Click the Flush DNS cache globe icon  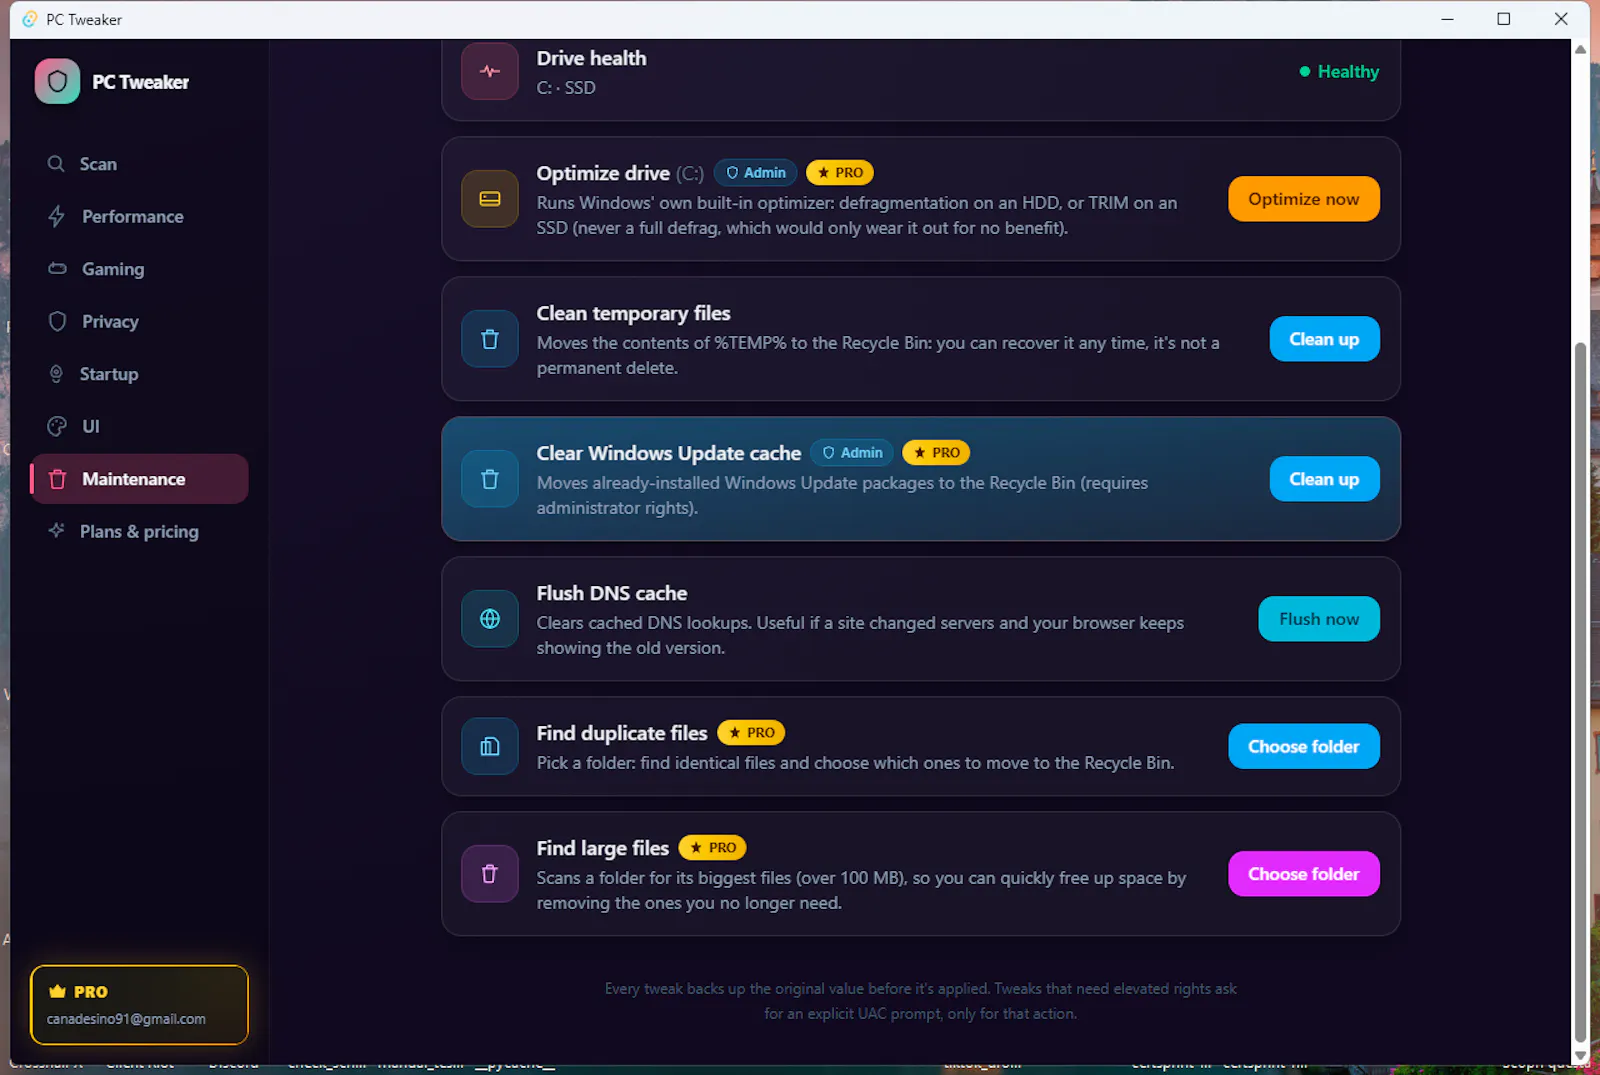[490, 619]
